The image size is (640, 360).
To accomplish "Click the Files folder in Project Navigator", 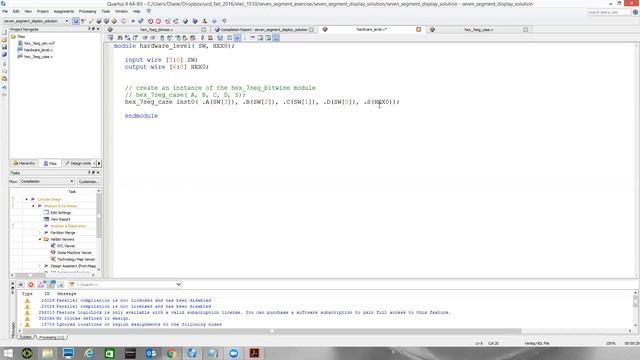I will 18,36.
